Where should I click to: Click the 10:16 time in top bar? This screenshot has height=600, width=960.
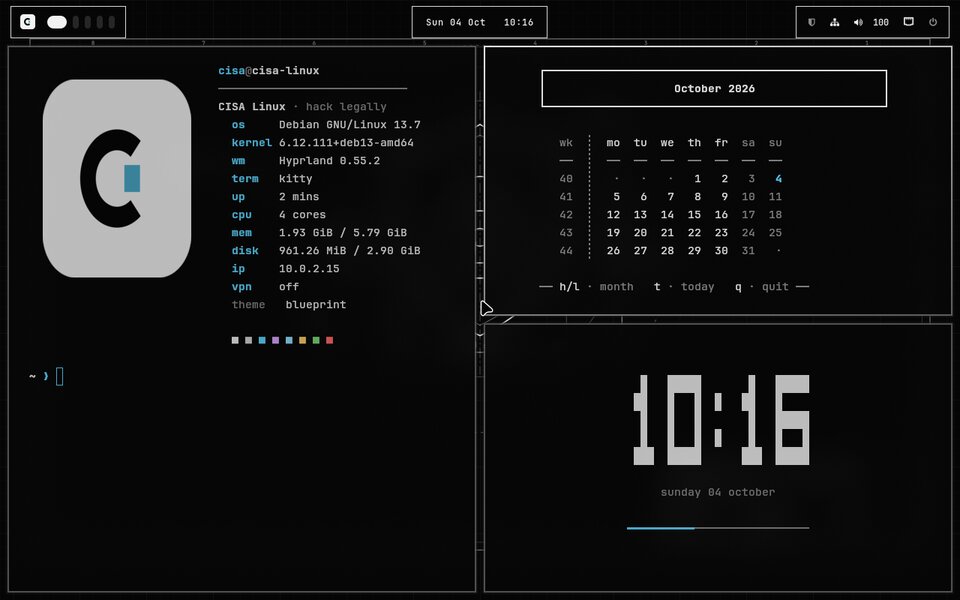point(519,22)
